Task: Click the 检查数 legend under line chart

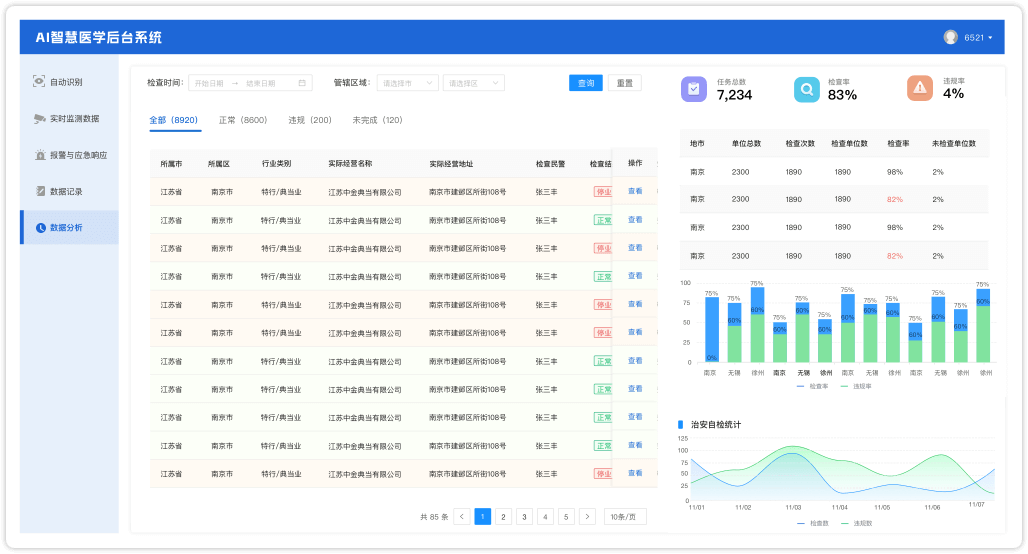Action: 813,523
